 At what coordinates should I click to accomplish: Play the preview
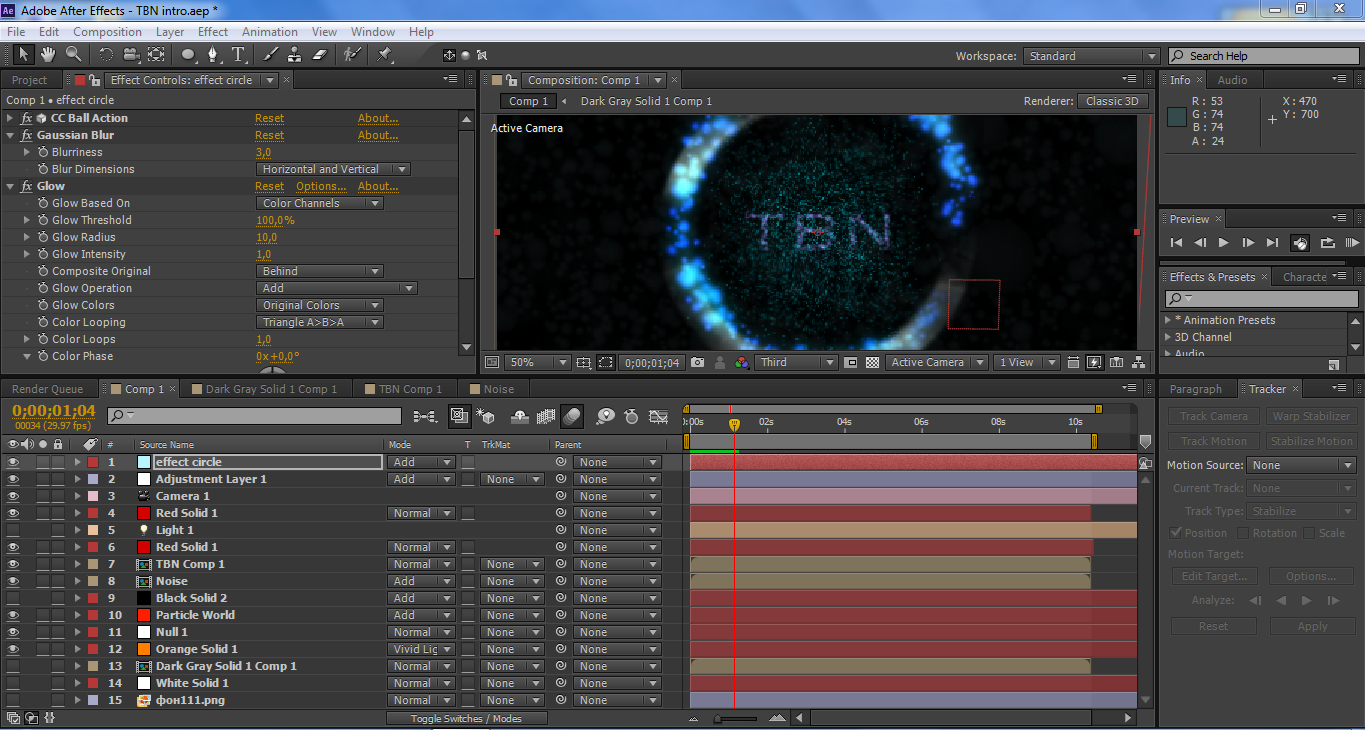pos(1223,242)
